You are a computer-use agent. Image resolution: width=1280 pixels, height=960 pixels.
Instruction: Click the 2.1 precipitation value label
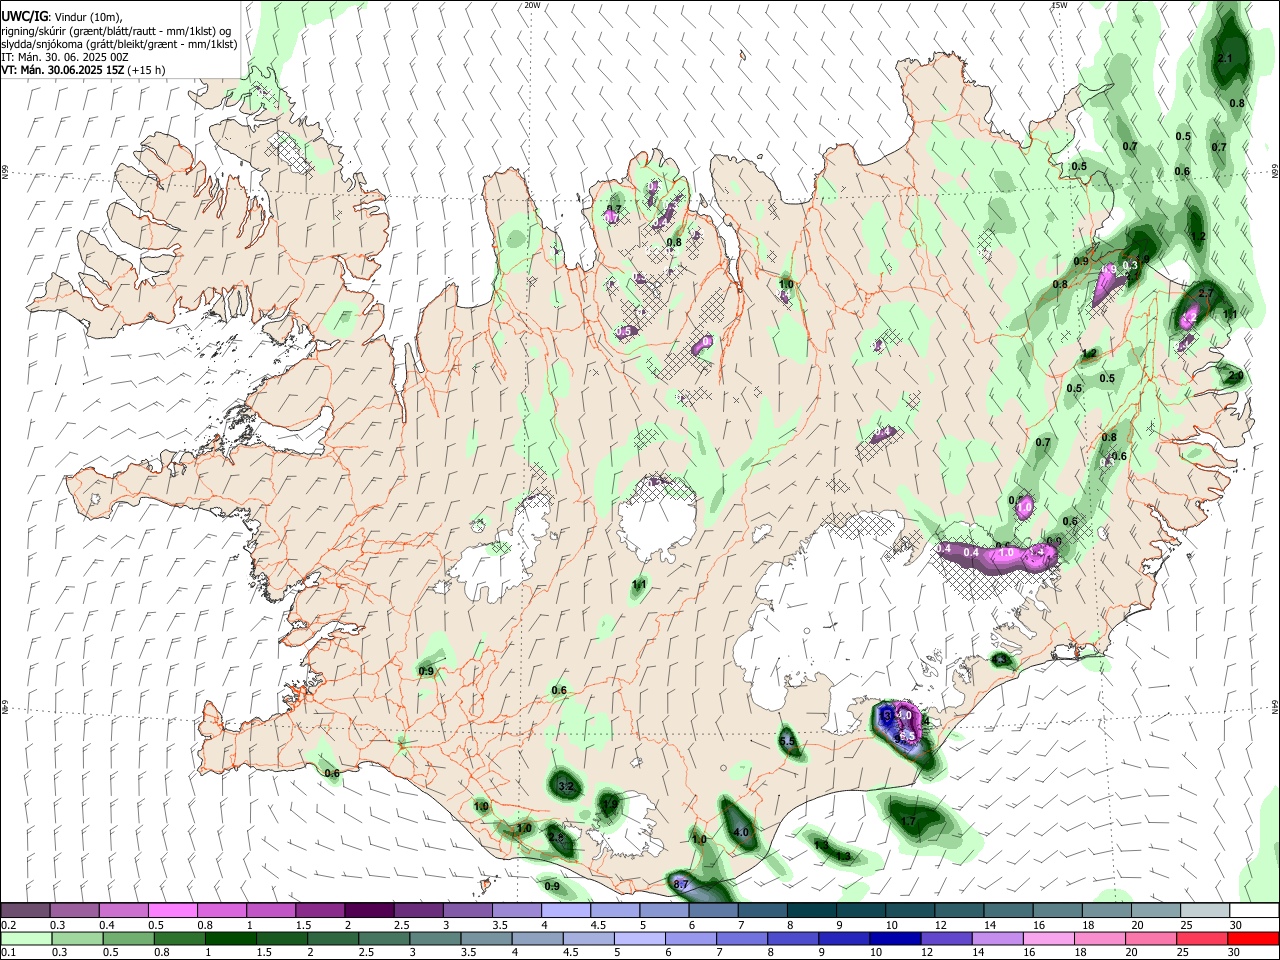[x=1225, y=59]
